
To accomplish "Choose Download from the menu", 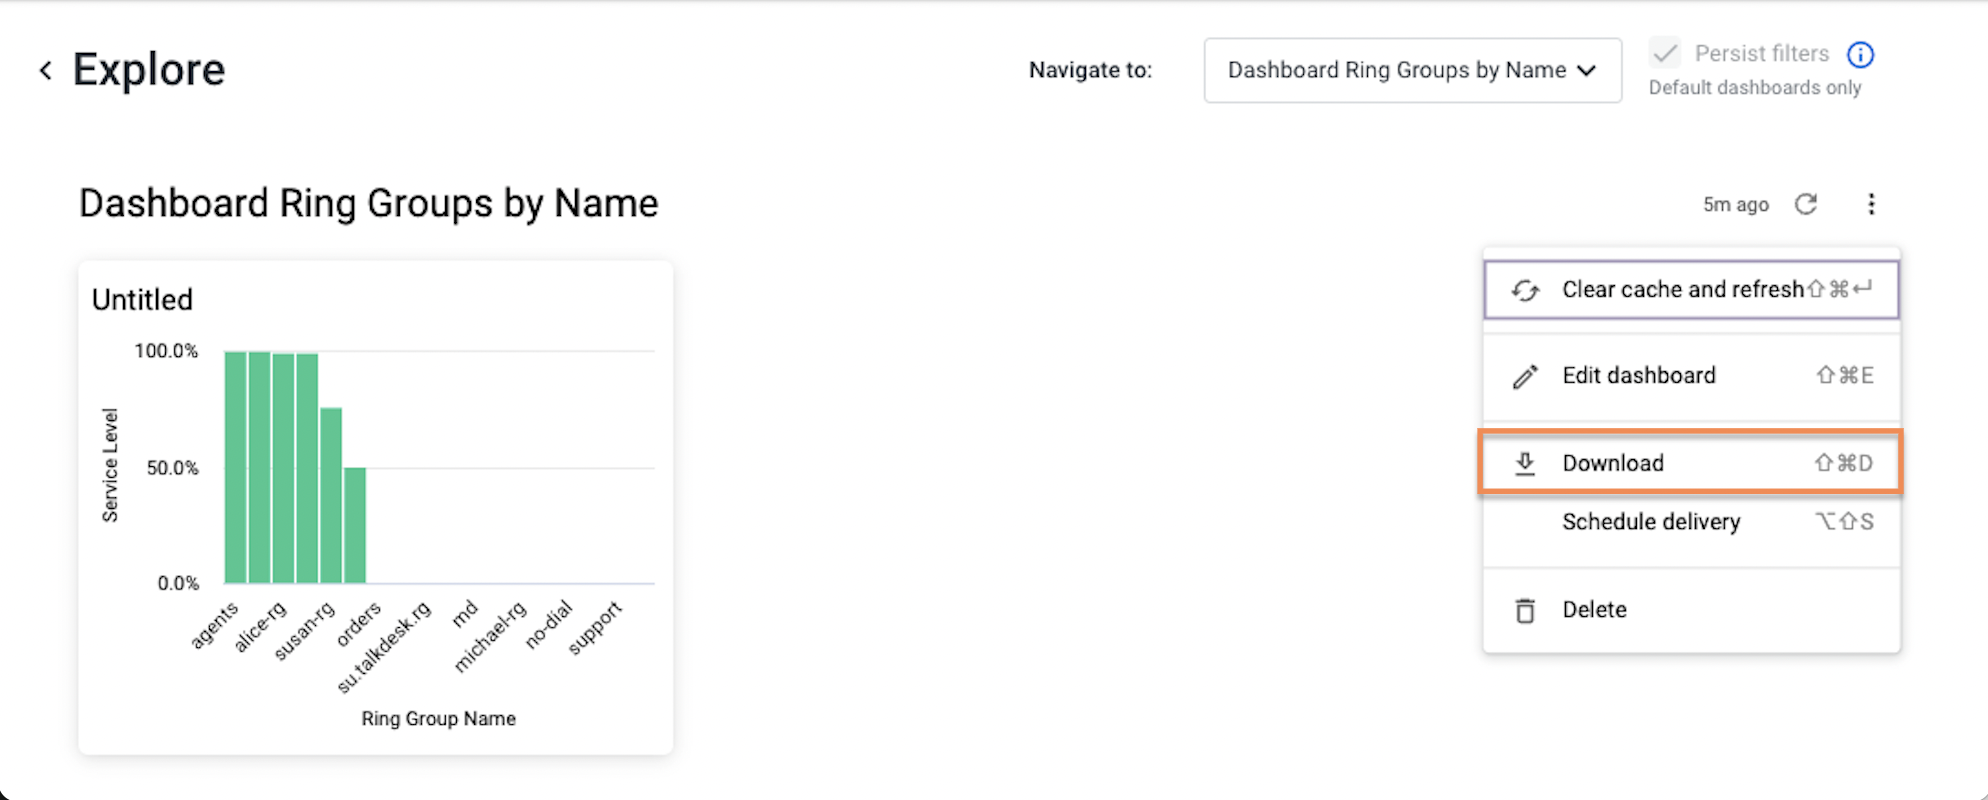I will coord(1691,463).
